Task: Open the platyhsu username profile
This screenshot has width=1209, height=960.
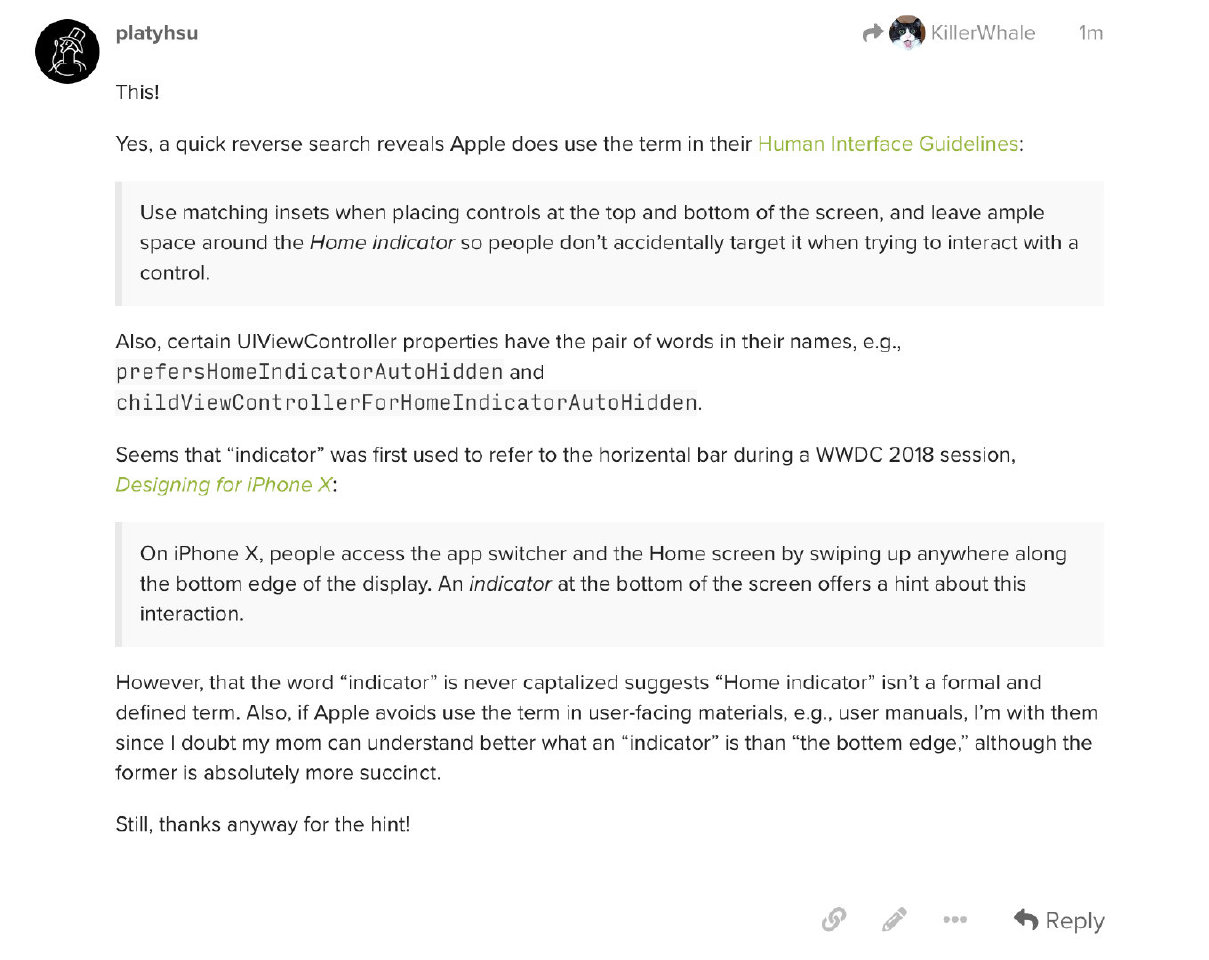Action: (157, 33)
